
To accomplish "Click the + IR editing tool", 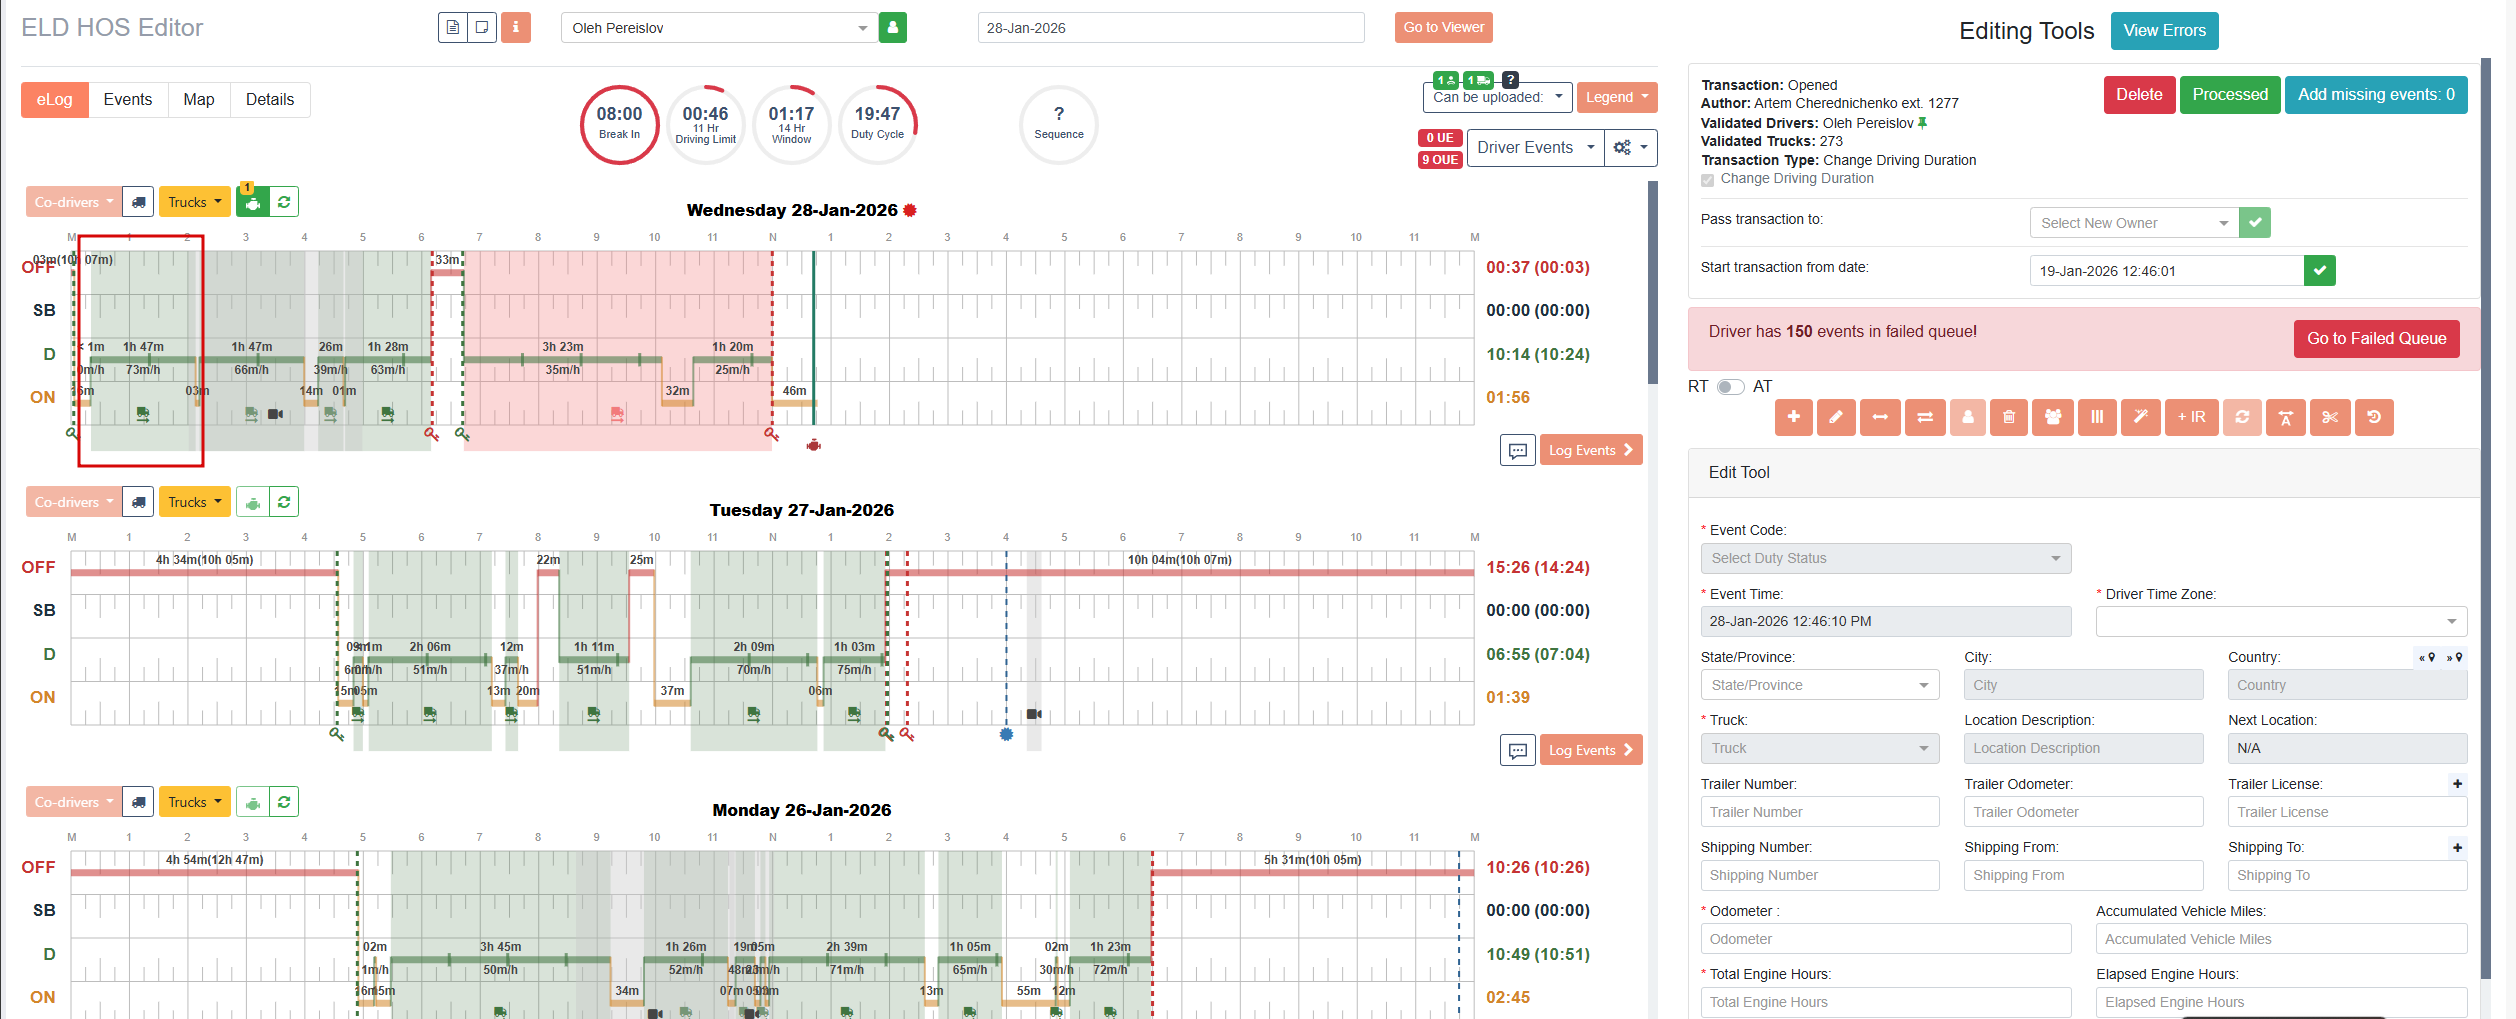I will click(x=2191, y=417).
